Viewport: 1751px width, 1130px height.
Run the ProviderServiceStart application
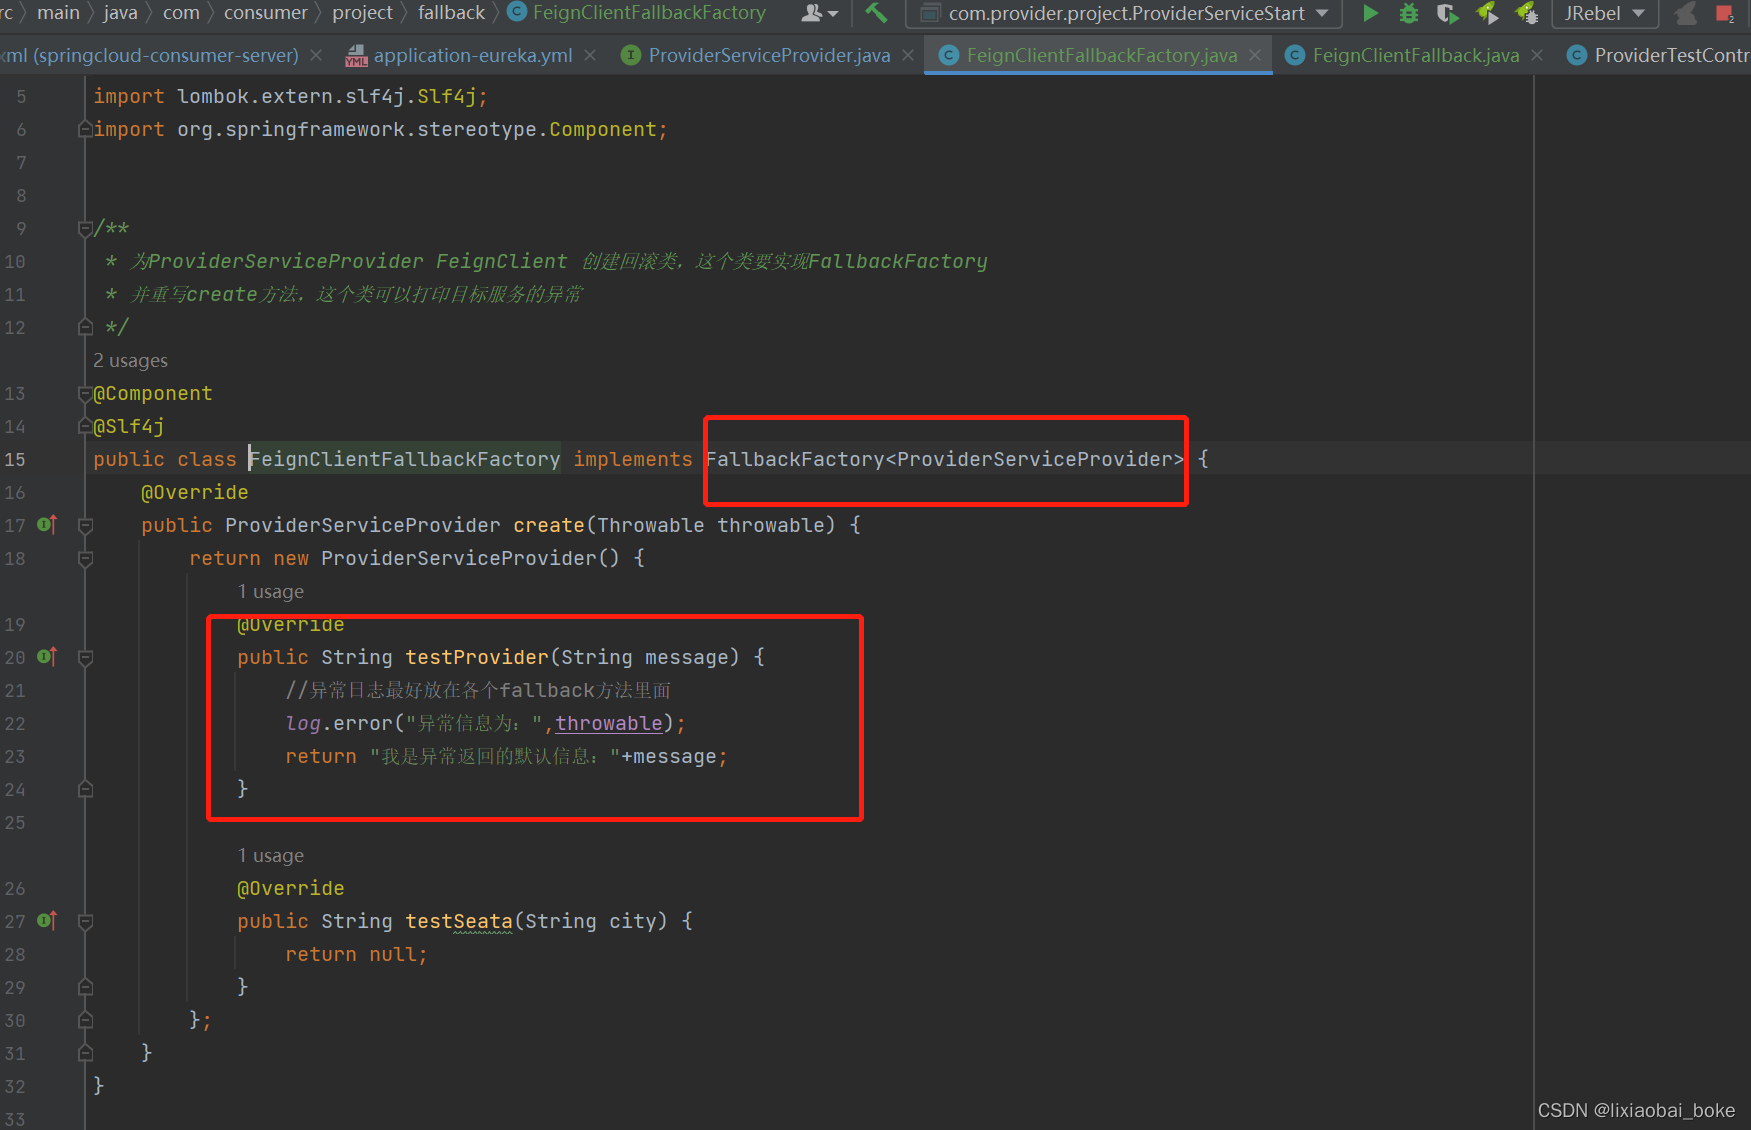point(1370,14)
